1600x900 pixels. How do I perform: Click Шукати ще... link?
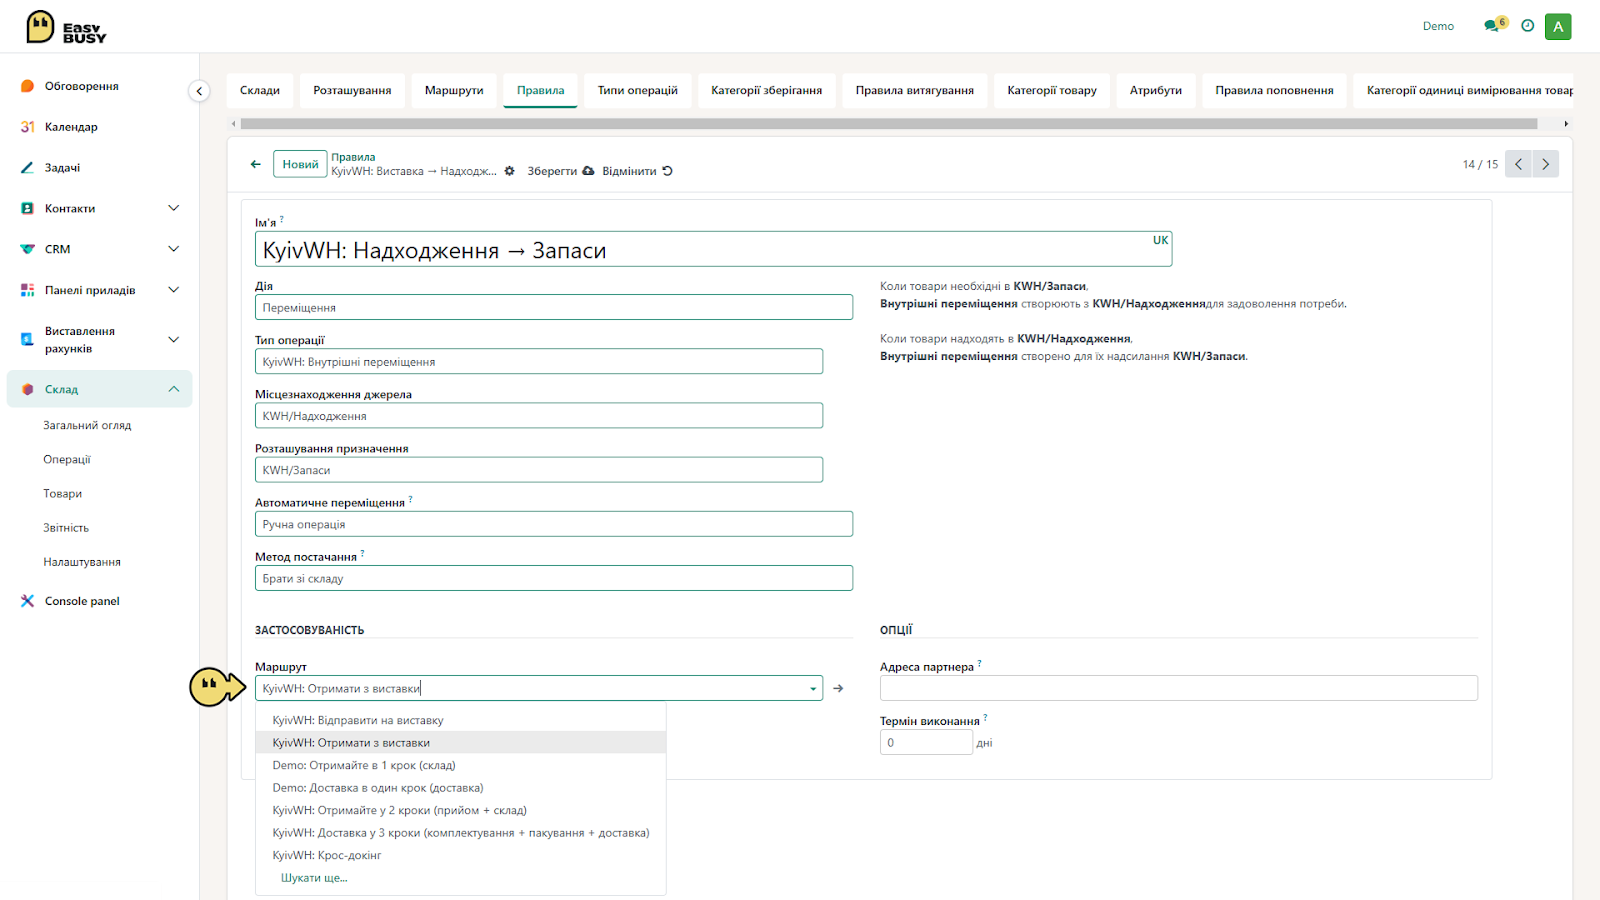point(314,878)
